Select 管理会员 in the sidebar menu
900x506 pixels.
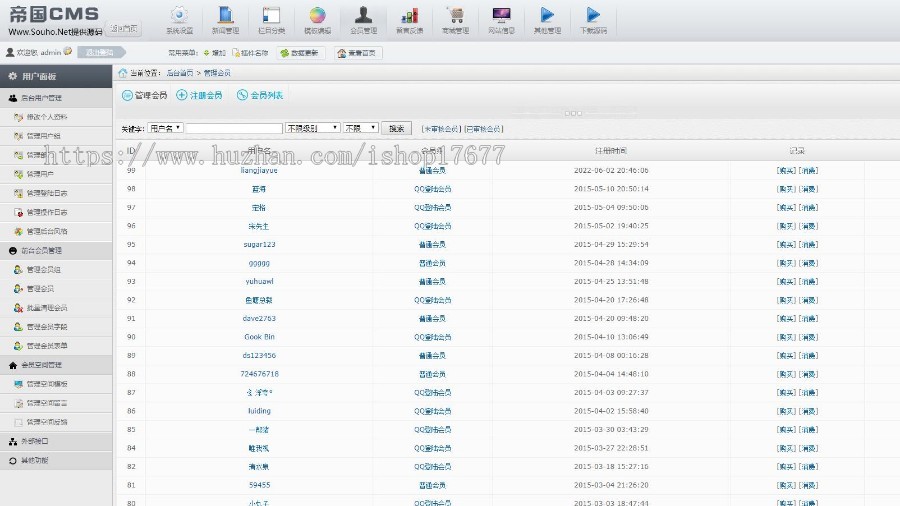click(40, 289)
